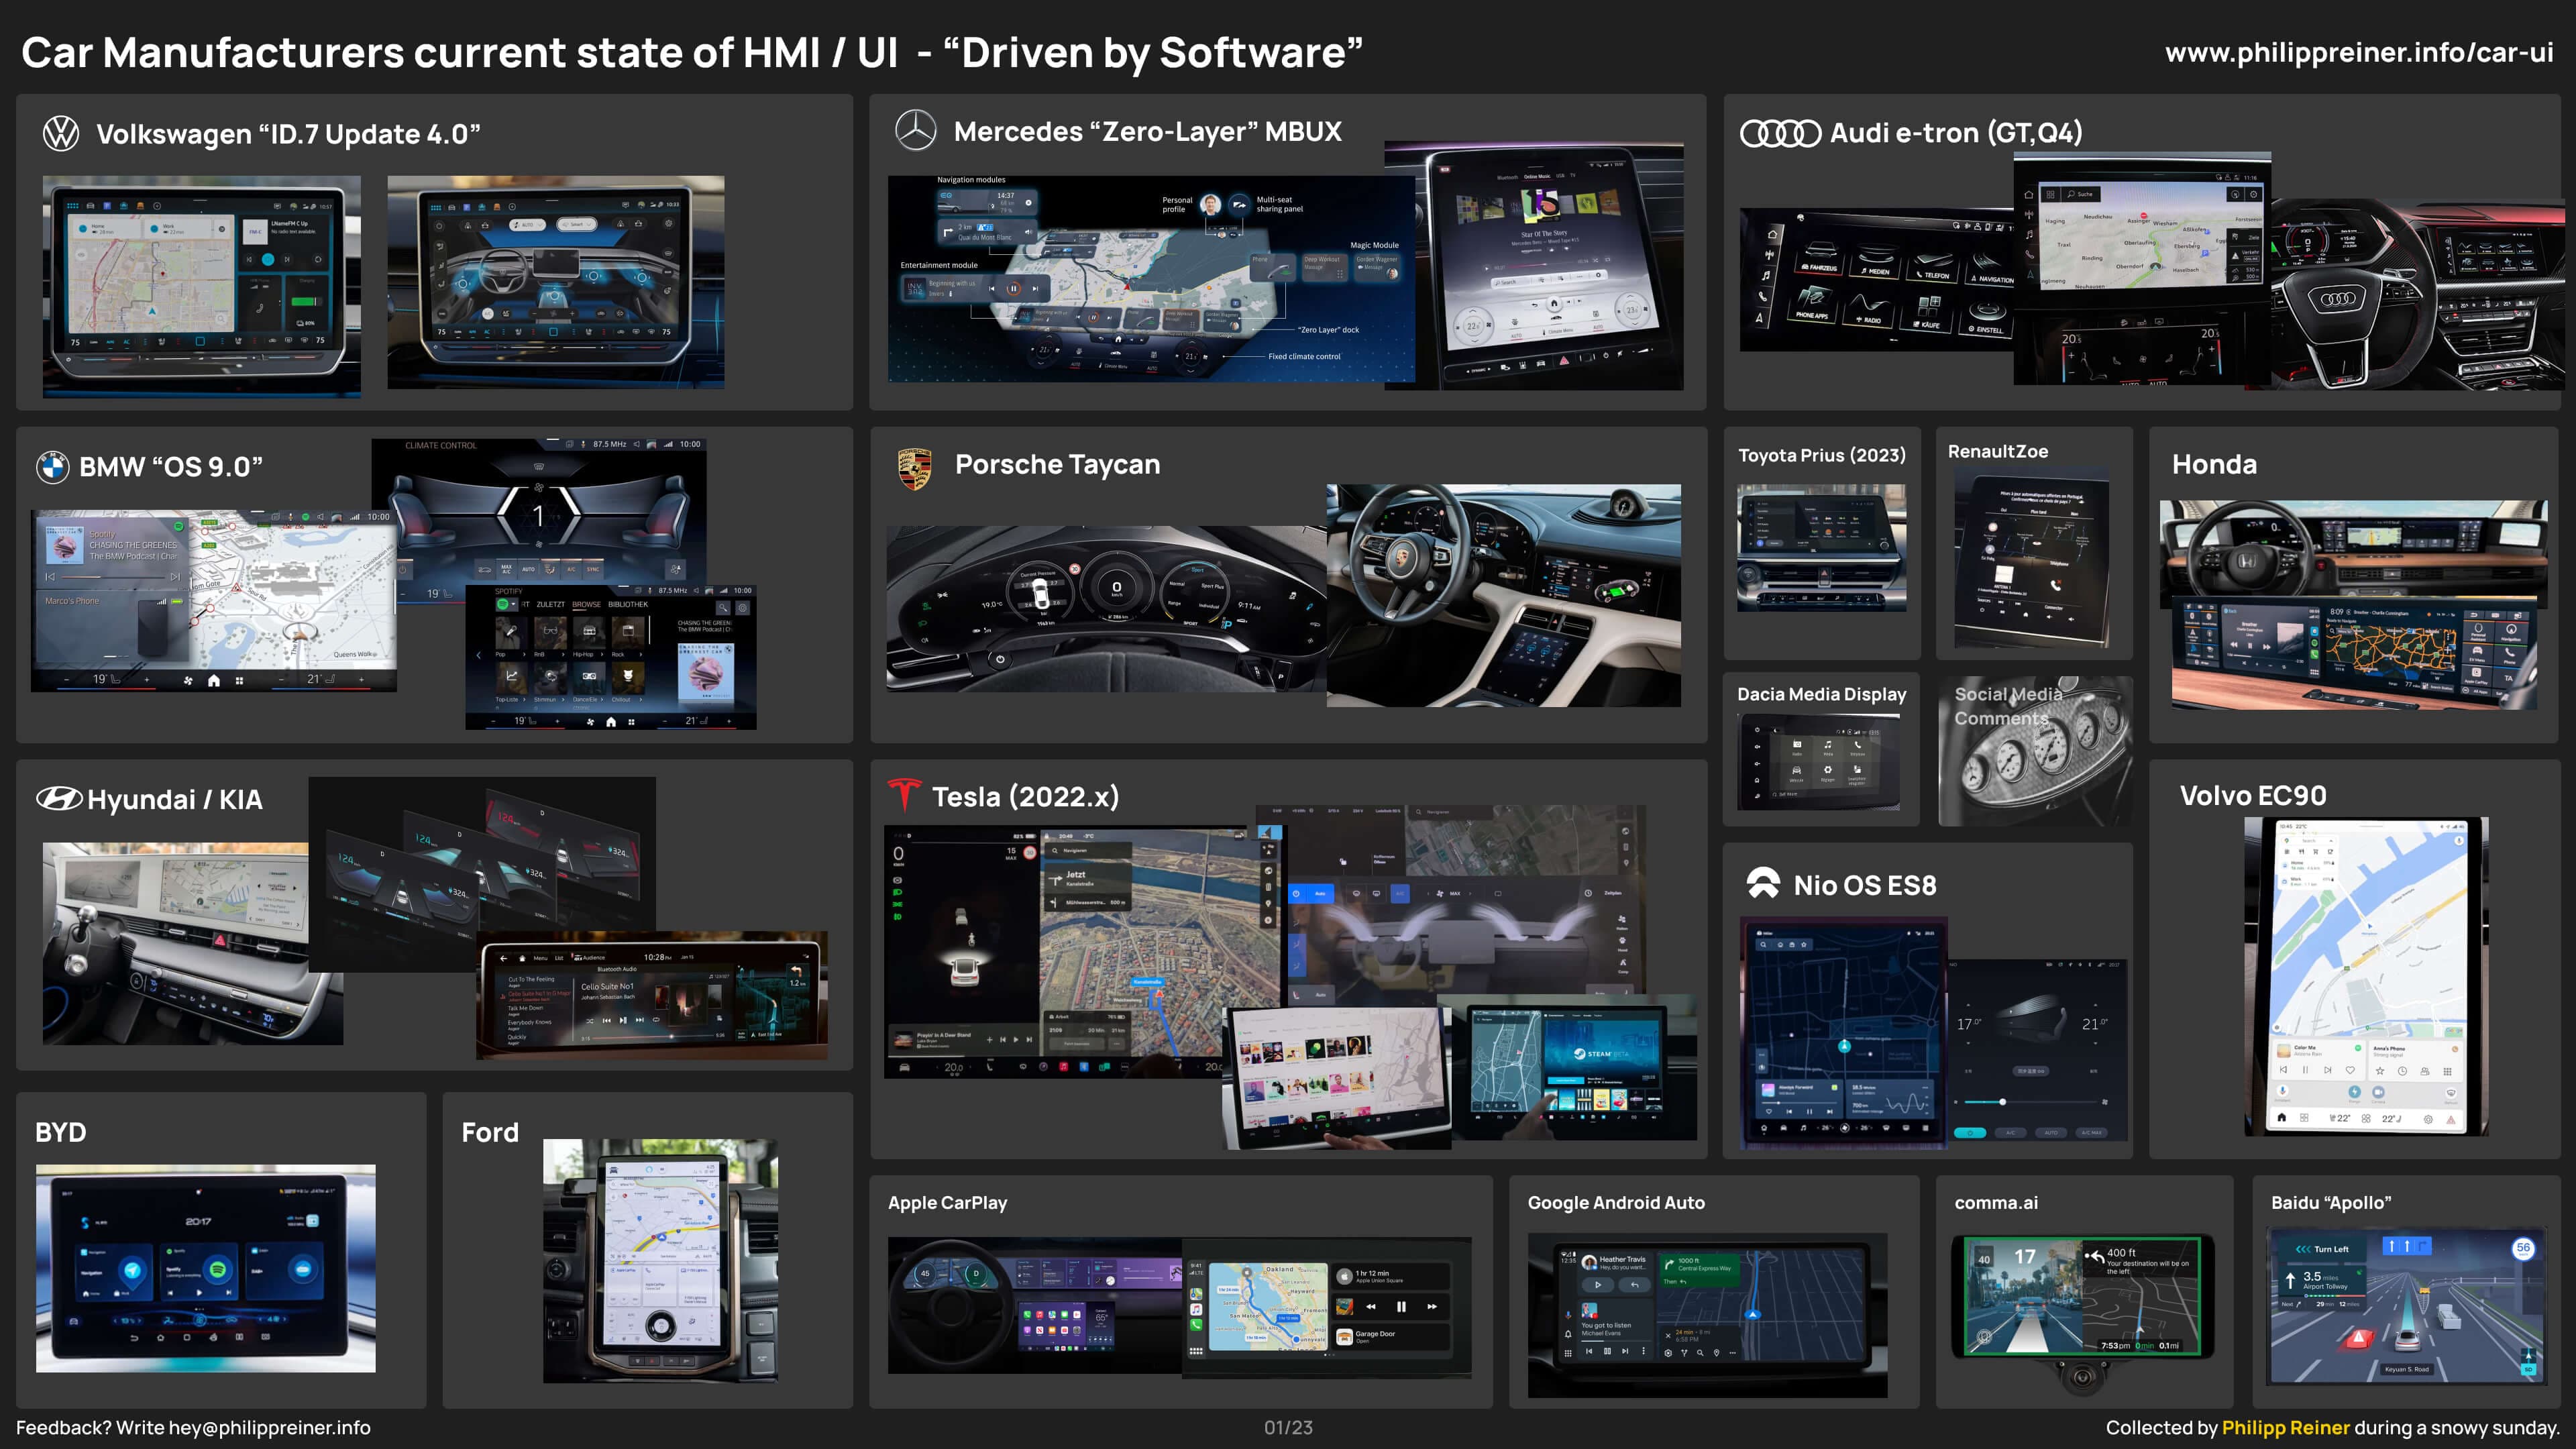Image resolution: width=2576 pixels, height=1449 pixels.
Task: Open the Dacia Media Display image
Action: coord(1818,762)
